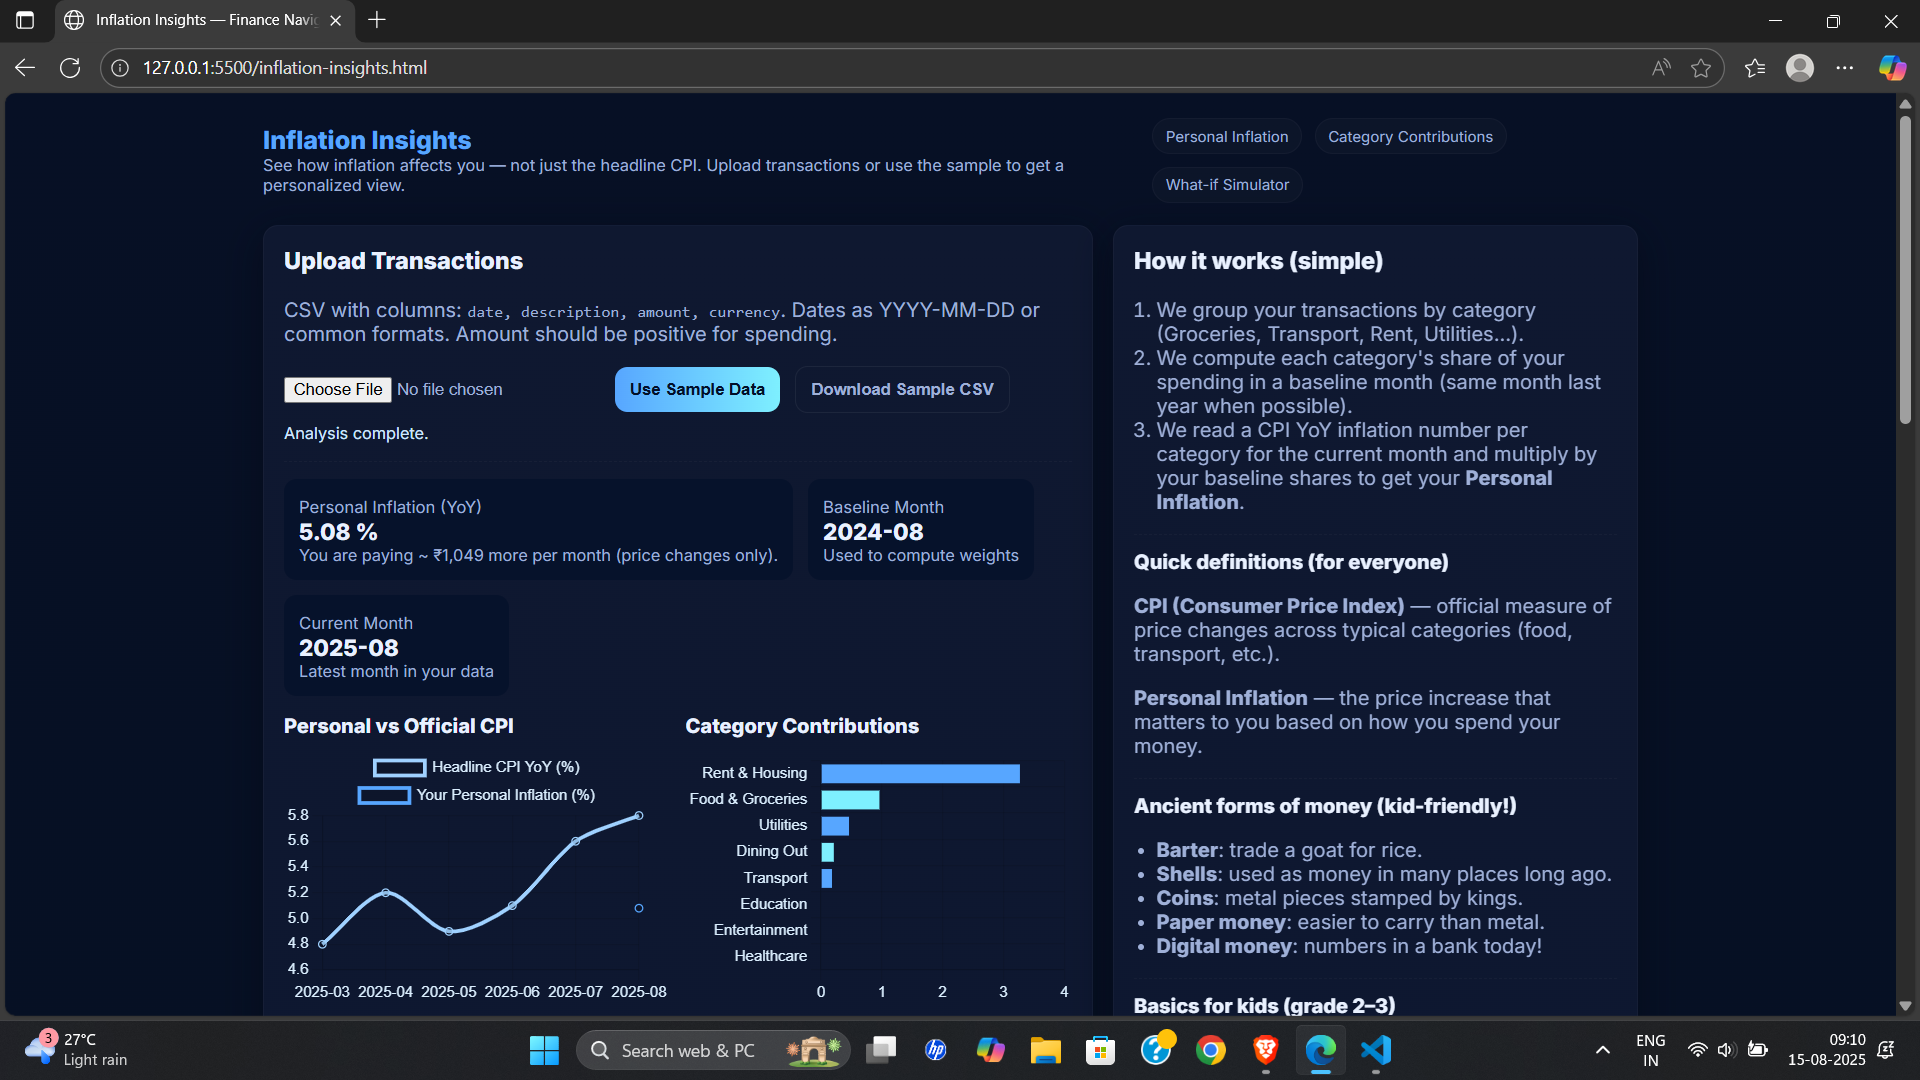This screenshot has width=1920, height=1080.
Task: Jump to the Personal Inflation section
Action: (1226, 137)
